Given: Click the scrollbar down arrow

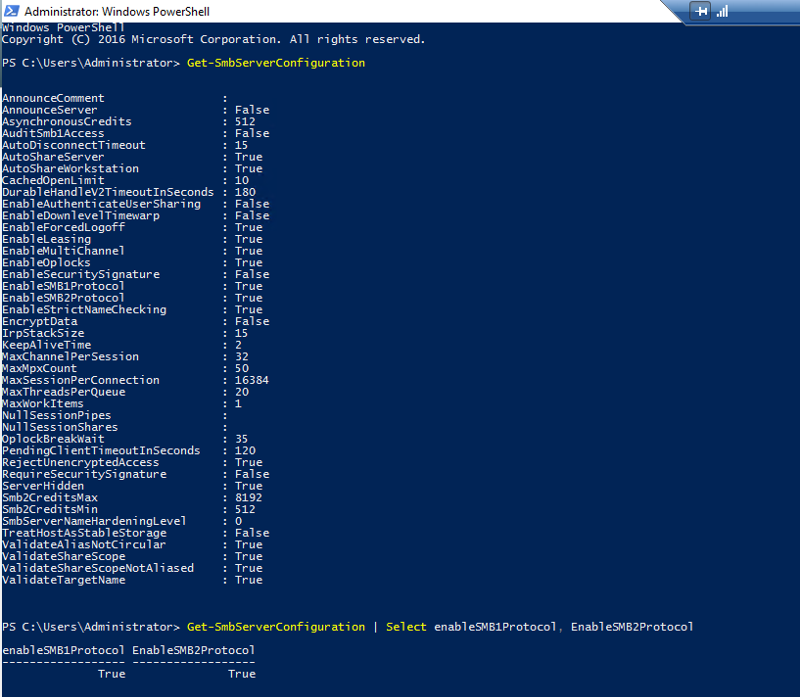Looking at the screenshot, I should 791,689.
